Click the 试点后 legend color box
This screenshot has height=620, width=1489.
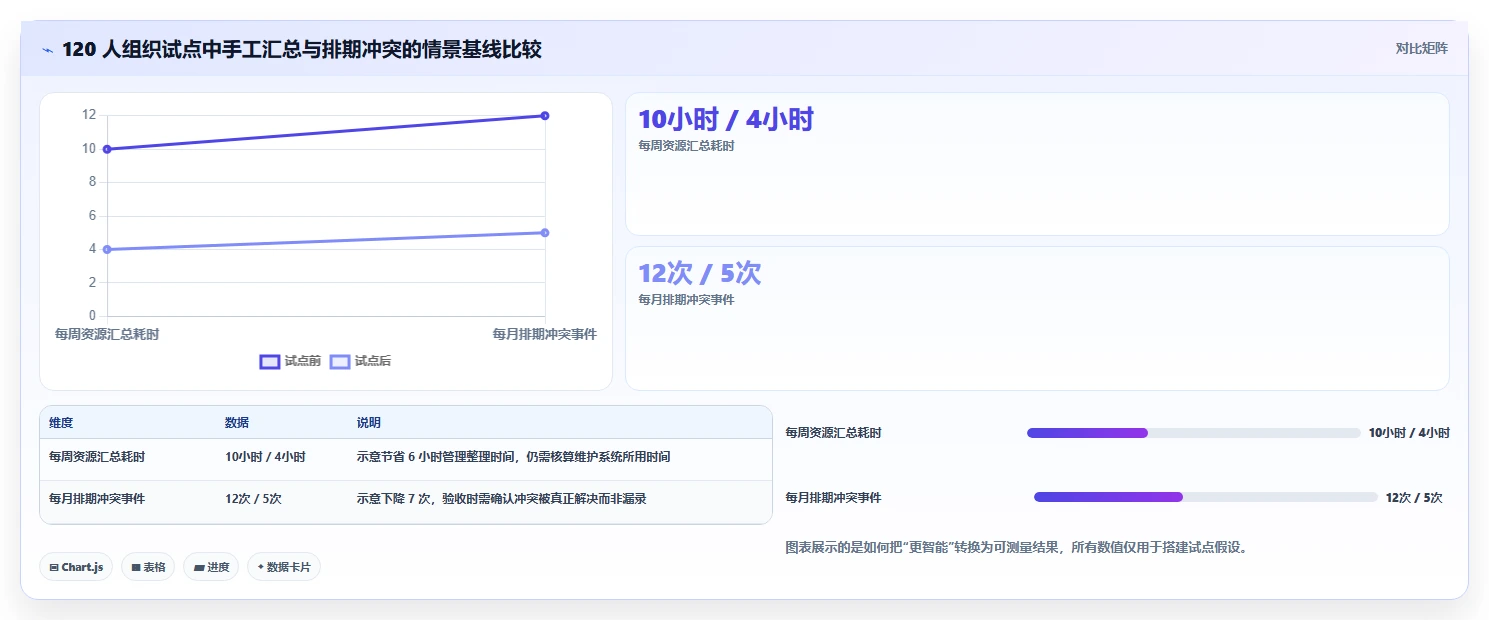click(x=340, y=361)
